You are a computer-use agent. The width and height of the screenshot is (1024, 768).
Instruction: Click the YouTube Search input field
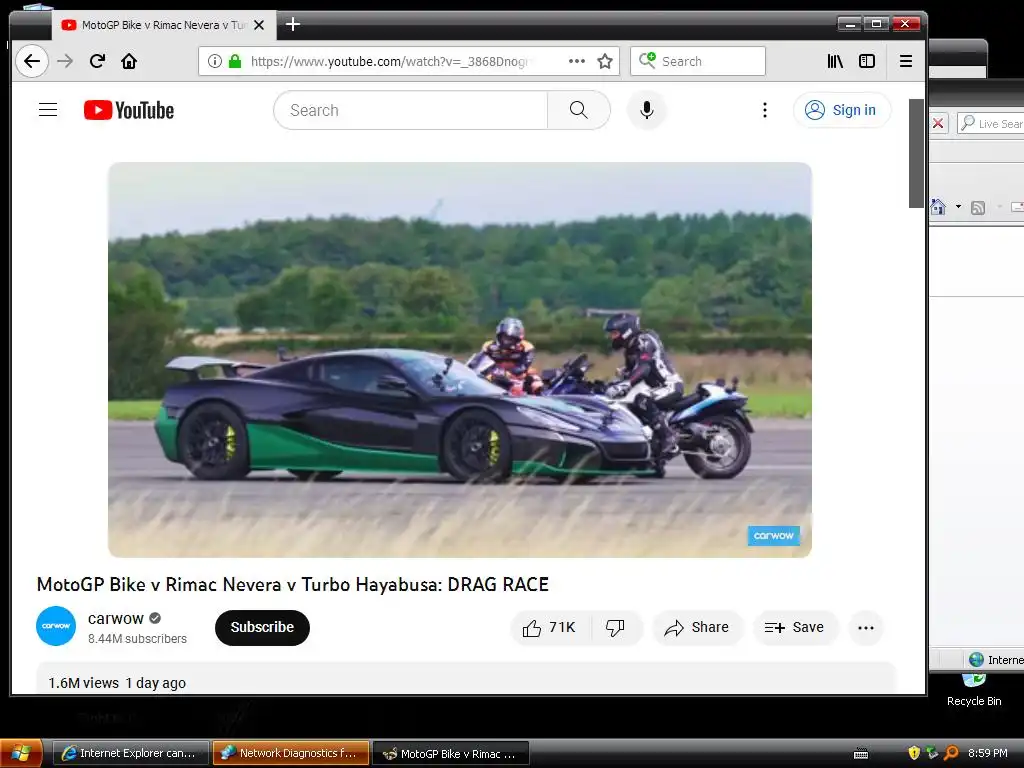click(410, 110)
